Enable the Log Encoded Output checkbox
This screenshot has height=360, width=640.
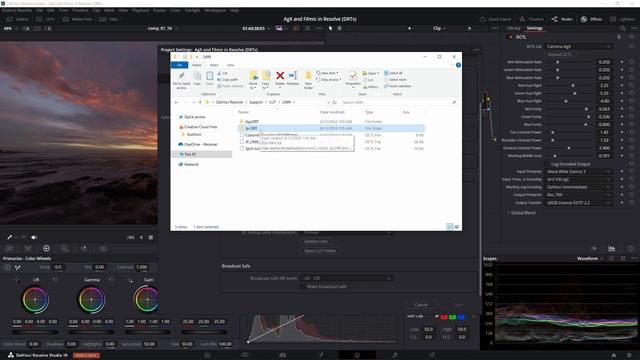point(547,164)
